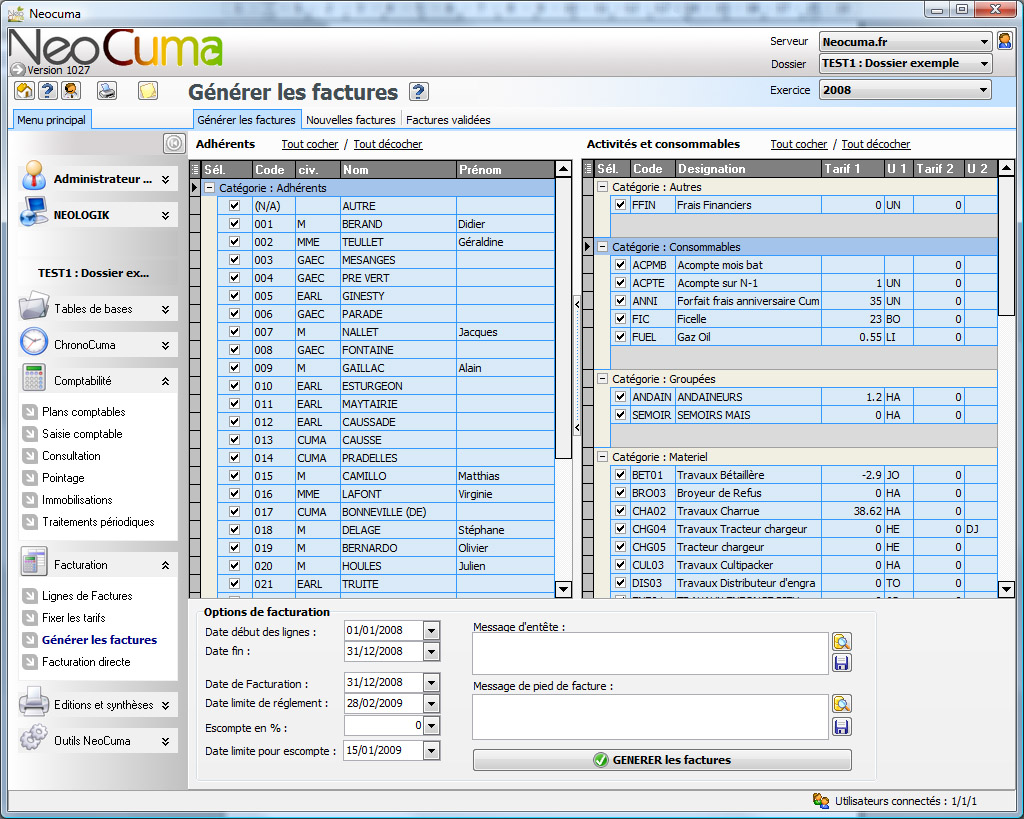Click Tout cocher link for Activités et consommables
1024x819 pixels.
coord(799,144)
